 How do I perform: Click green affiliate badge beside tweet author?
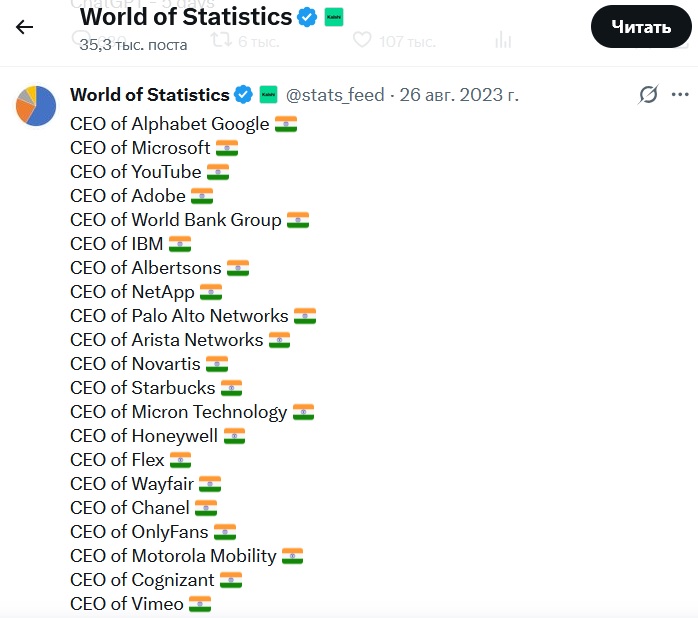268,94
